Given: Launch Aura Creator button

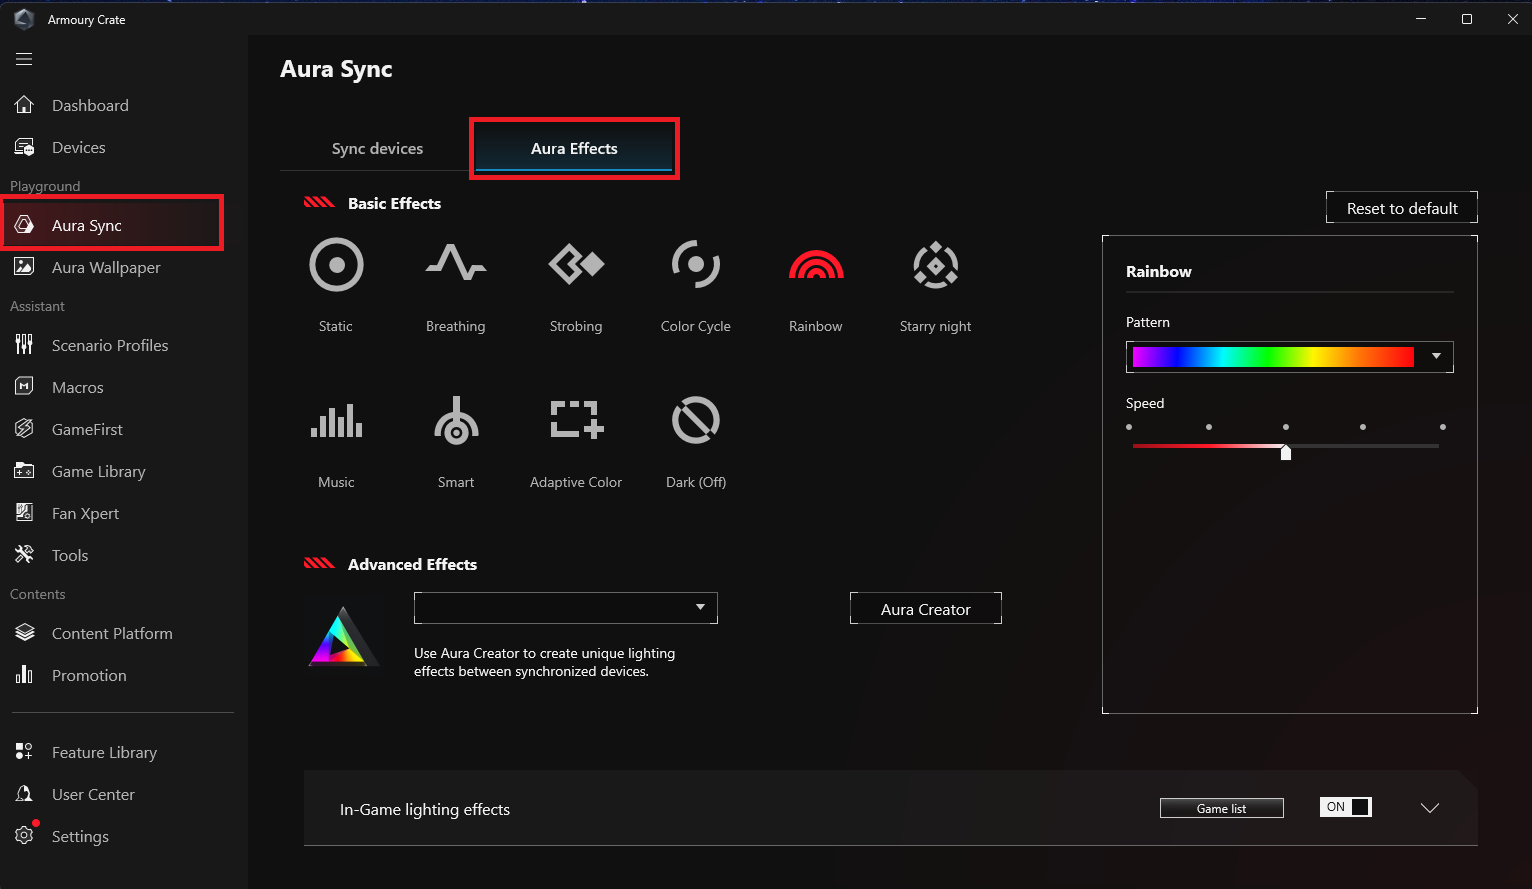Looking at the screenshot, I should point(926,609).
